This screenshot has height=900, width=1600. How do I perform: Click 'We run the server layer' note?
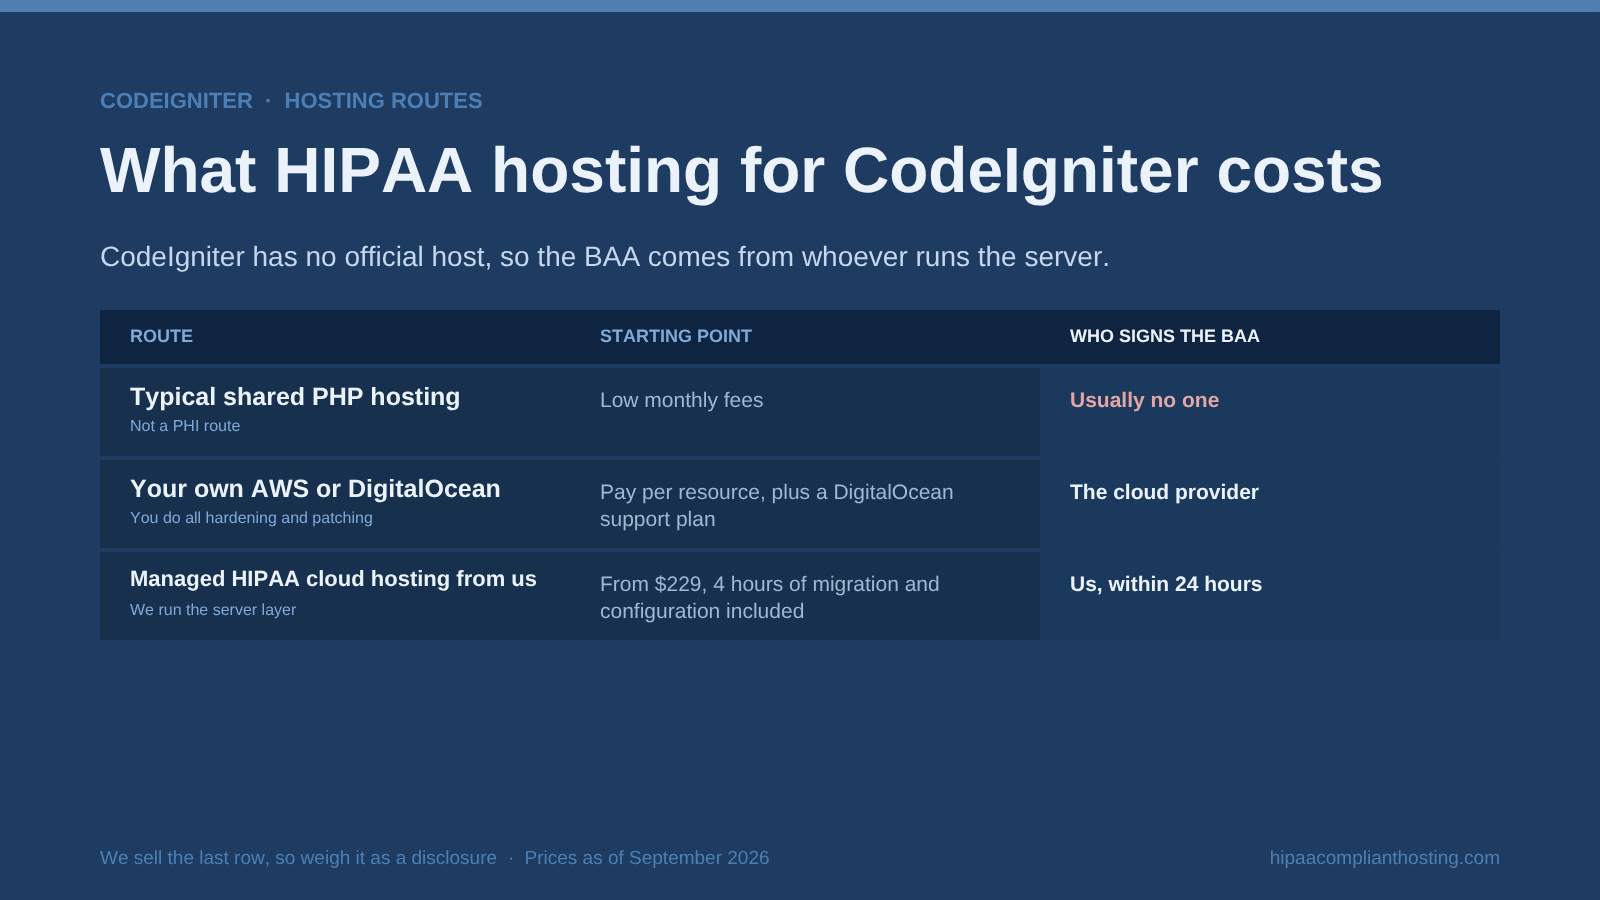click(213, 610)
